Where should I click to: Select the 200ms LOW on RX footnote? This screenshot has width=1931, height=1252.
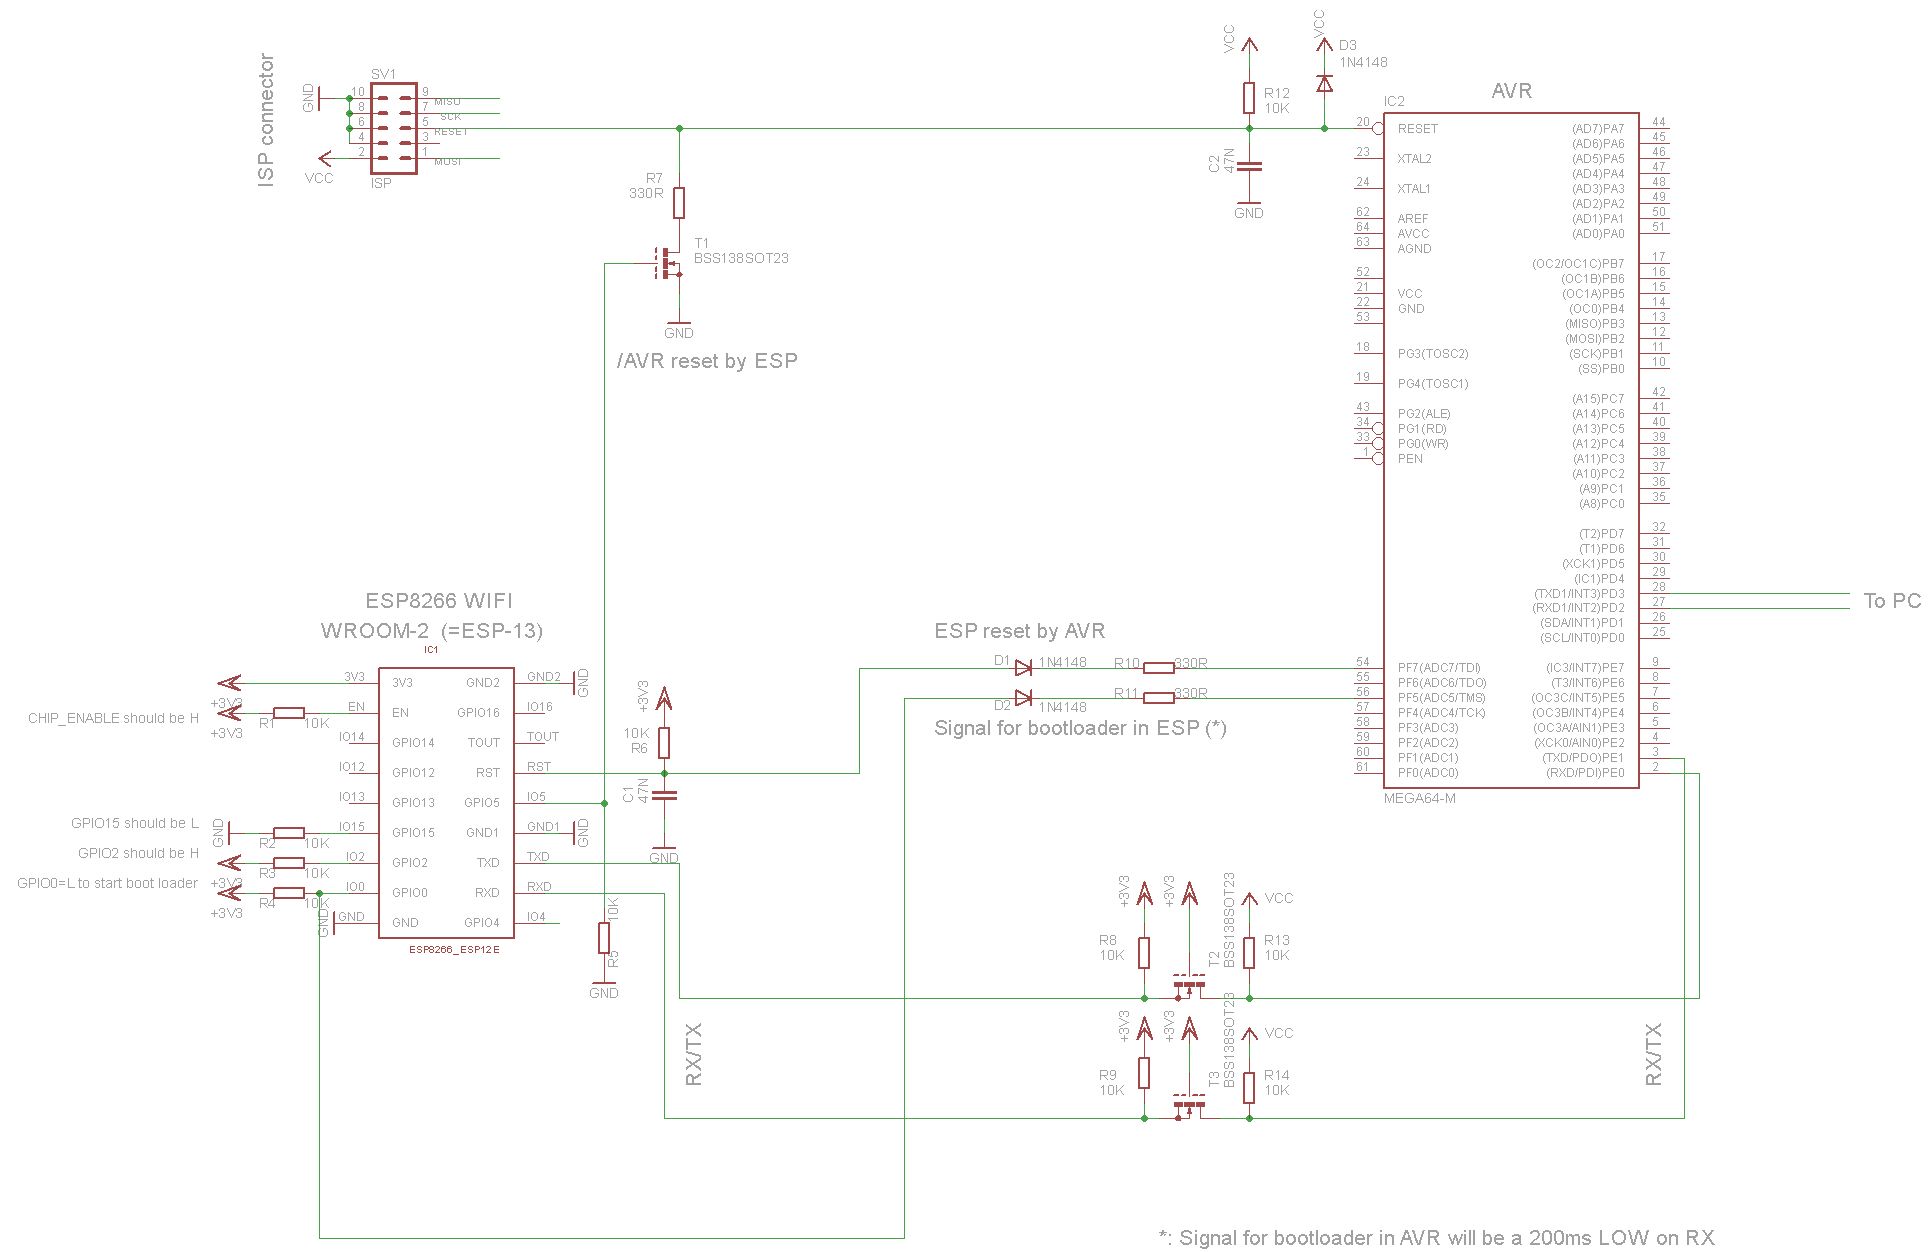[x=1437, y=1238]
